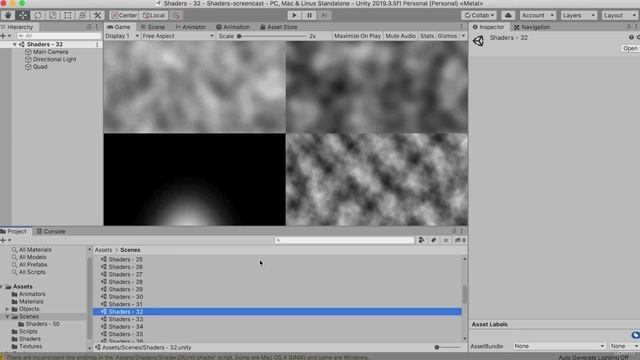Open Collab dropdown
This screenshot has height=360, width=640.
479,15
